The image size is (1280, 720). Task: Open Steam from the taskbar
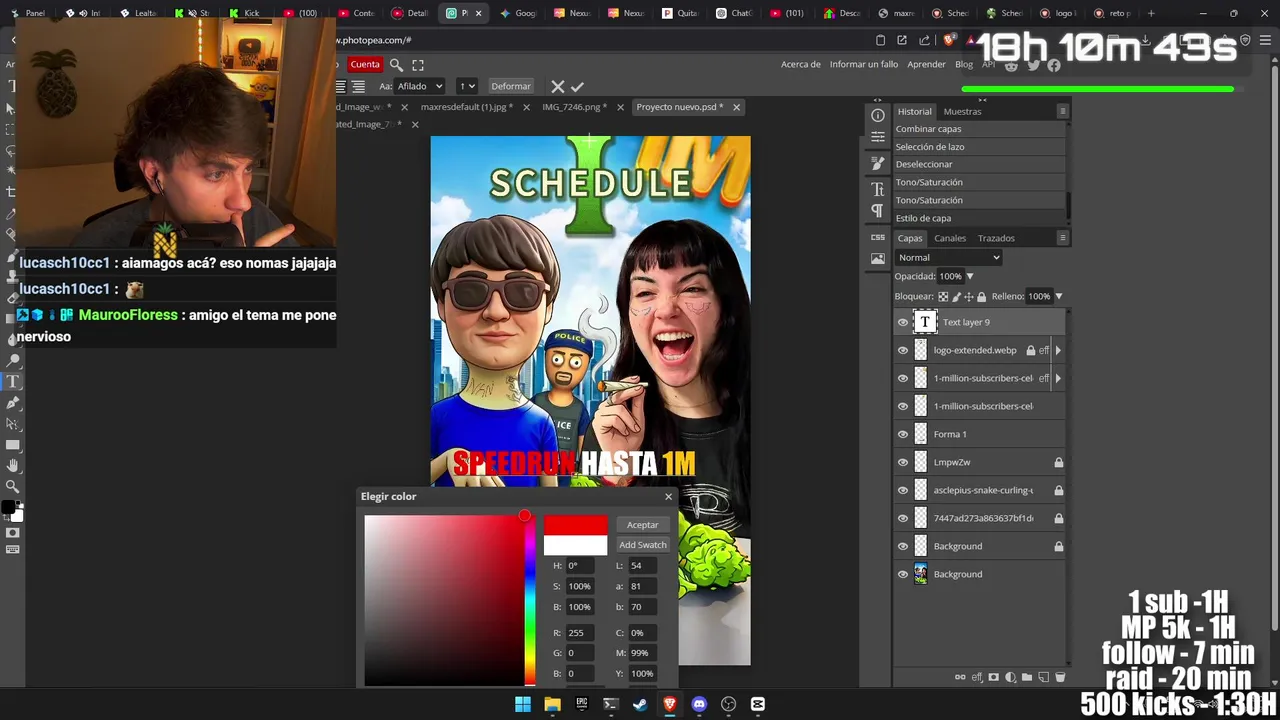(640, 704)
